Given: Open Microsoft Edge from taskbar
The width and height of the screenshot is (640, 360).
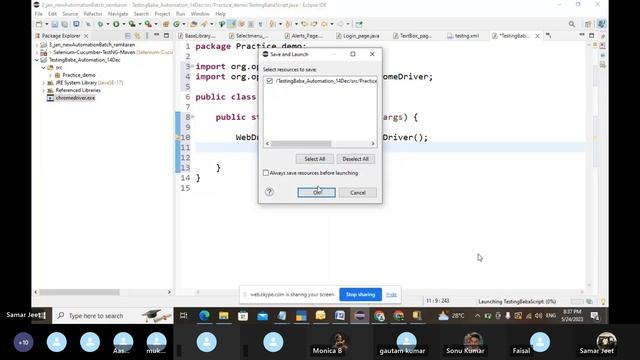Looking at the screenshot, I should coord(204,316).
